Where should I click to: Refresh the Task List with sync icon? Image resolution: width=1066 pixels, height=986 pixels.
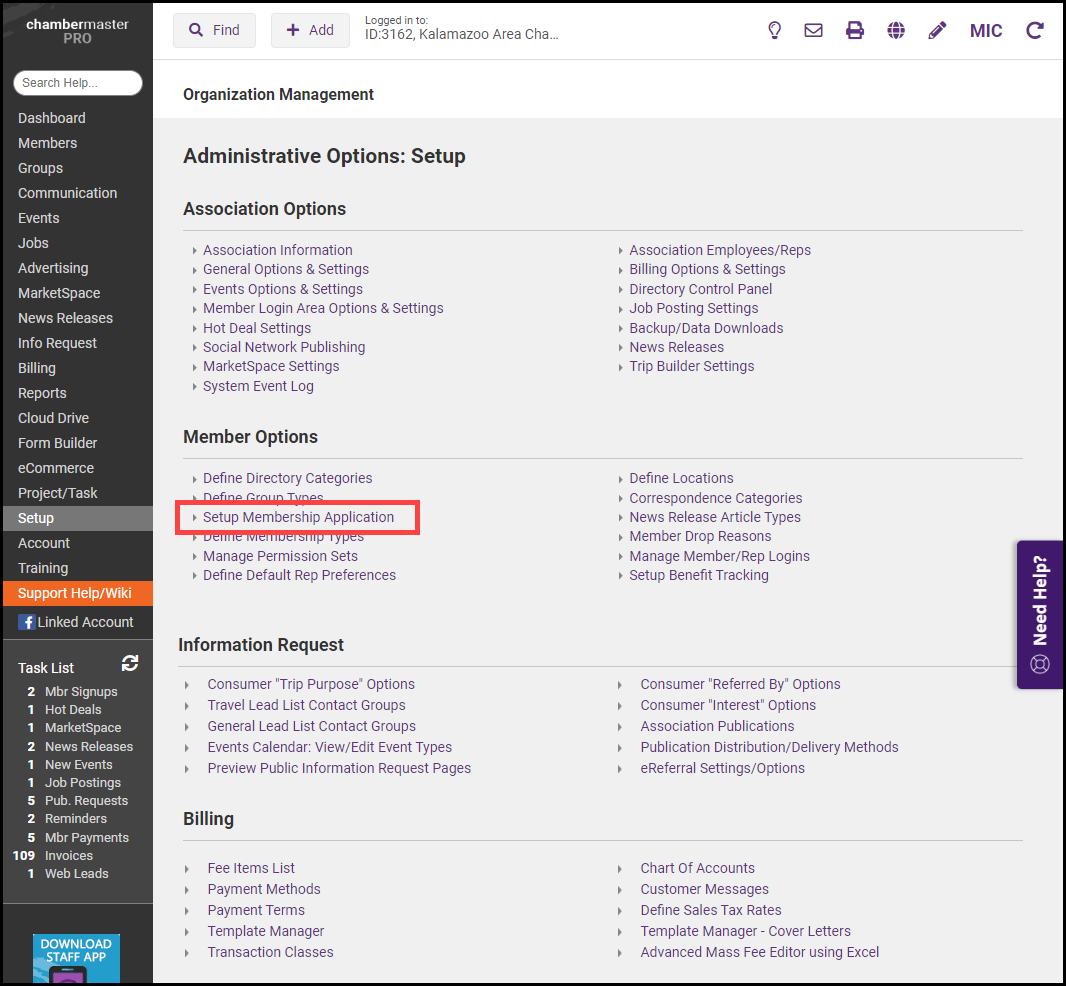130,663
